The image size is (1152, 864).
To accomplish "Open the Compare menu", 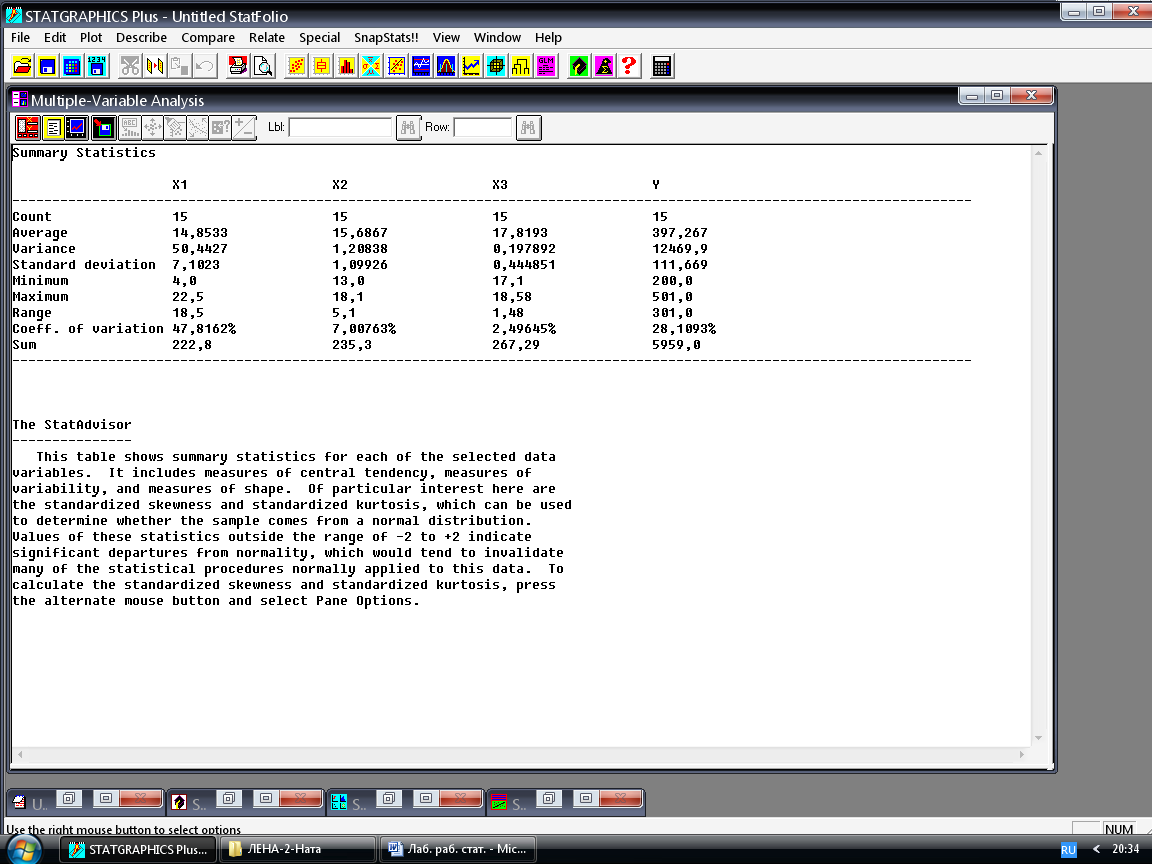I will (208, 37).
